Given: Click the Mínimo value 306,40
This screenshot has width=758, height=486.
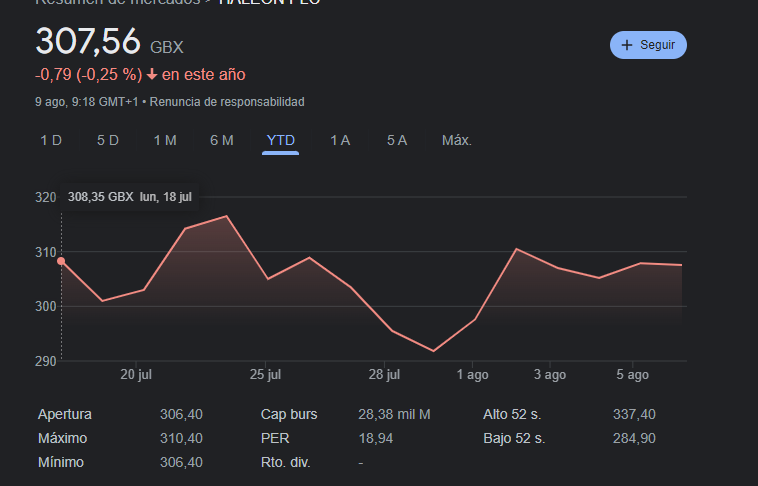Looking at the screenshot, I should pyautogui.click(x=181, y=462).
